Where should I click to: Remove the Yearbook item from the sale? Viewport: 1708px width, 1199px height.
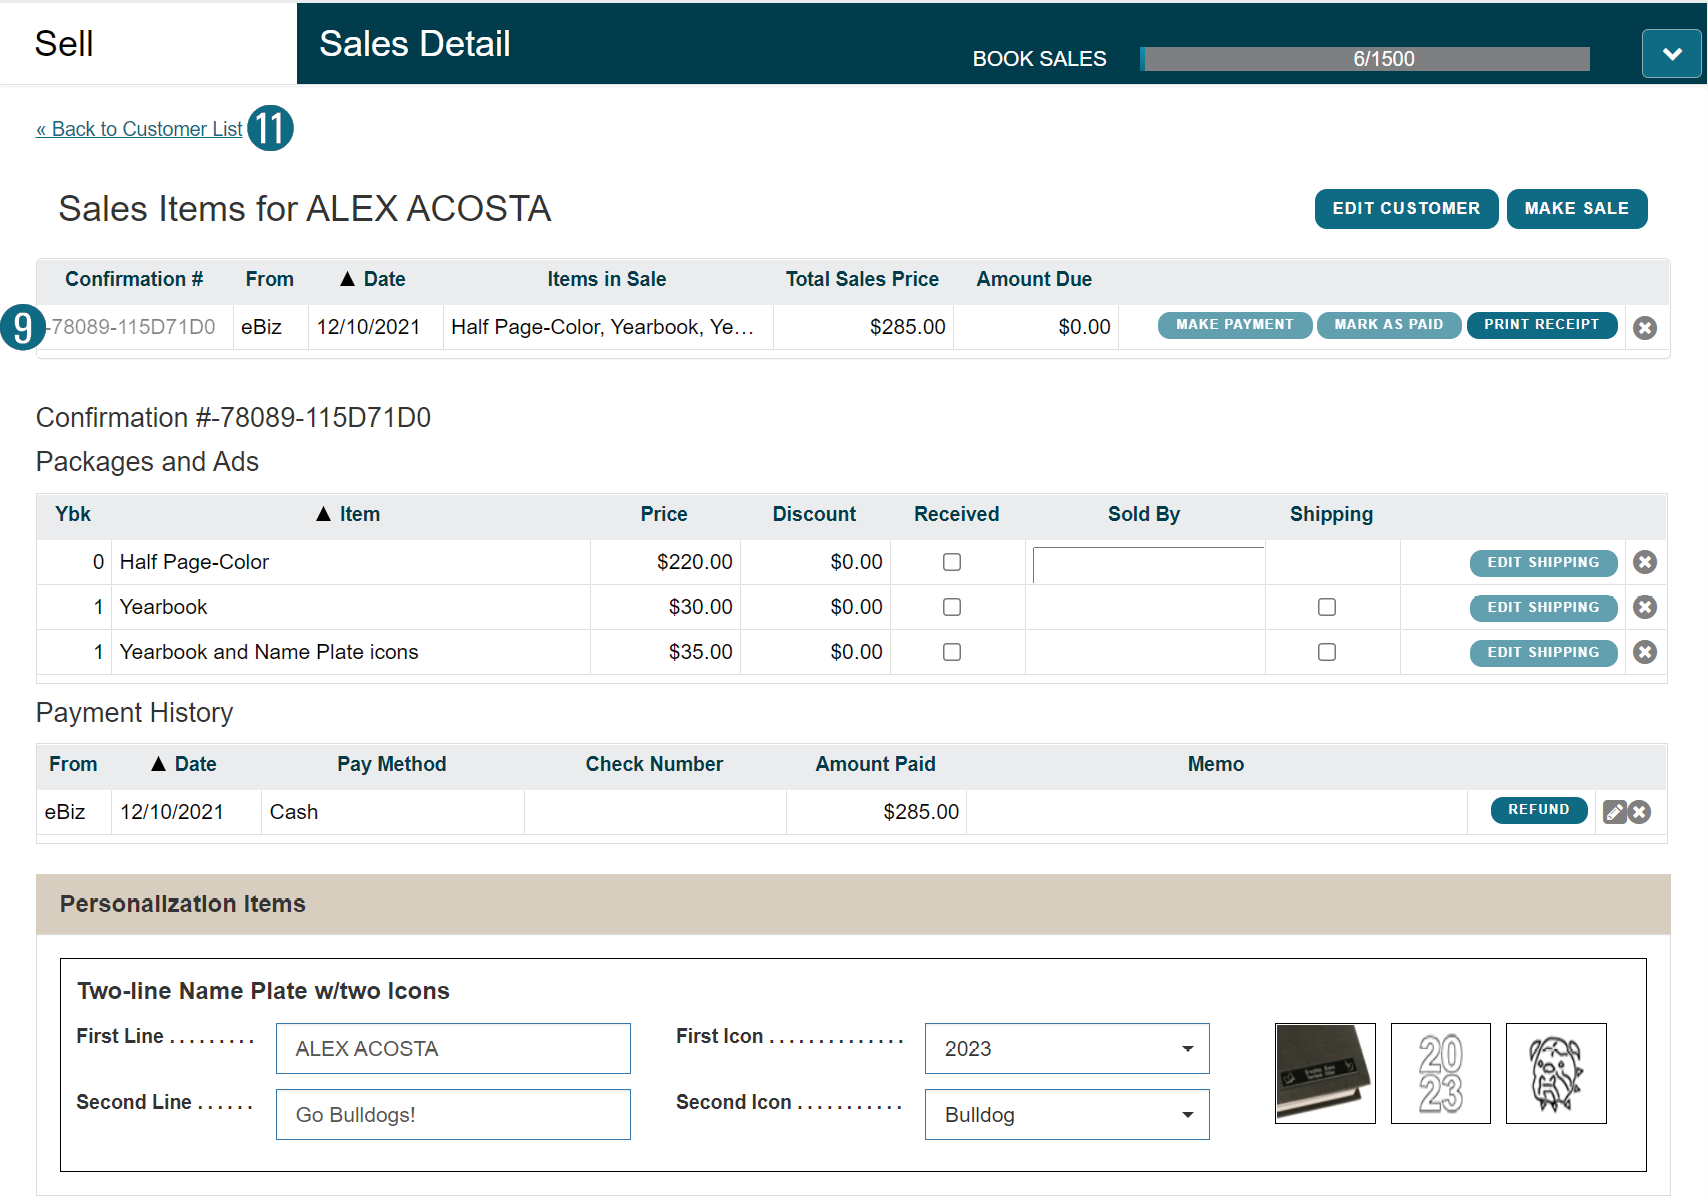pyautogui.click(x=1644, y=607)
